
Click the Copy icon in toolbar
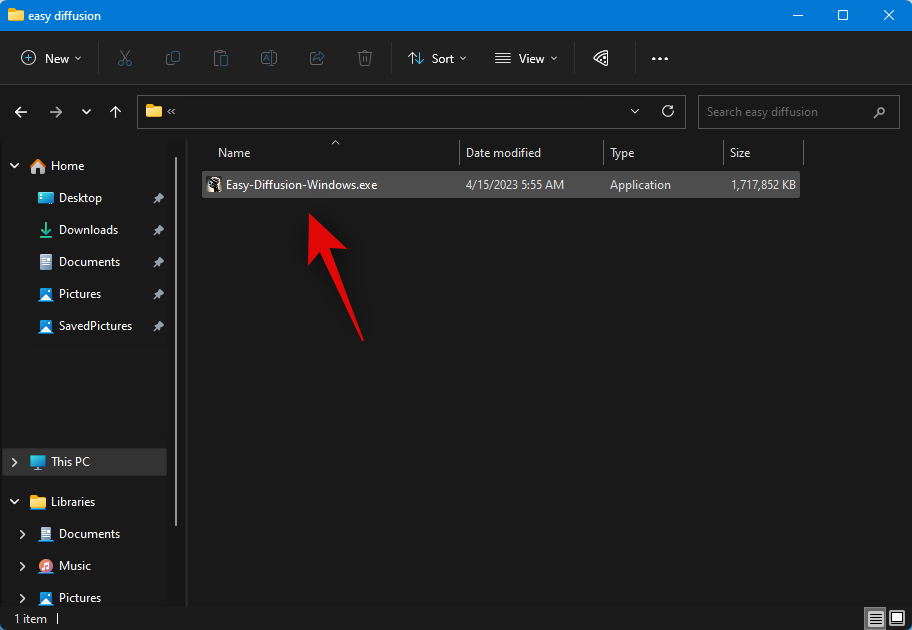(173, 59)
